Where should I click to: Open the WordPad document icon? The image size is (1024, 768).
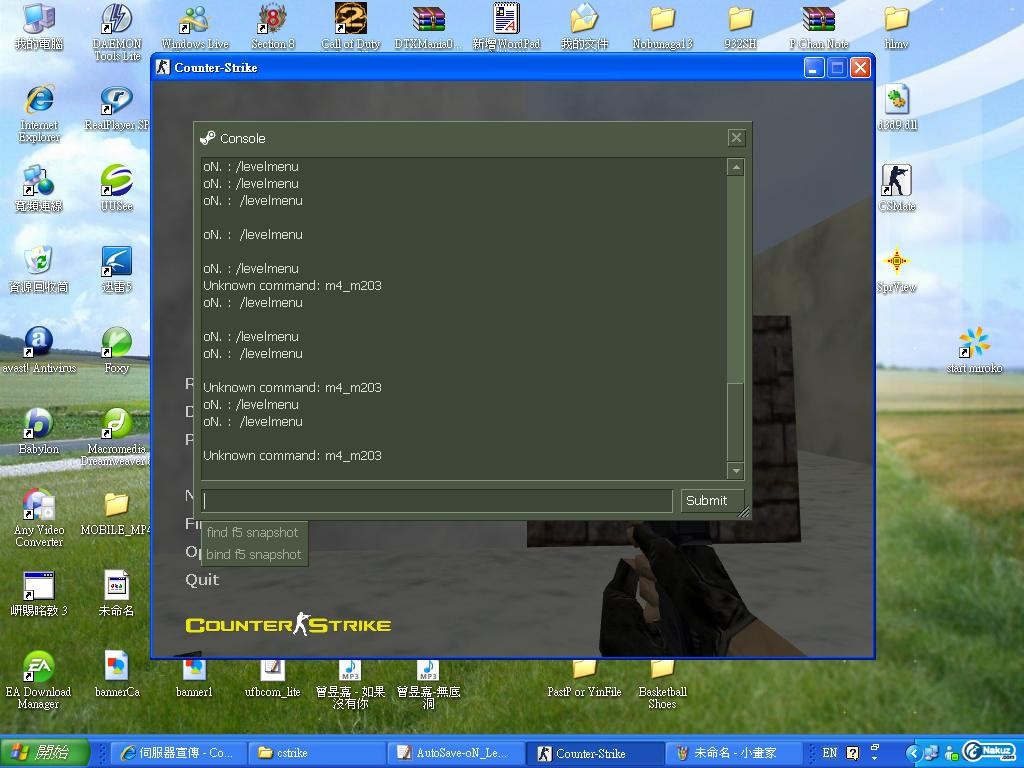[x=506, y=26]
